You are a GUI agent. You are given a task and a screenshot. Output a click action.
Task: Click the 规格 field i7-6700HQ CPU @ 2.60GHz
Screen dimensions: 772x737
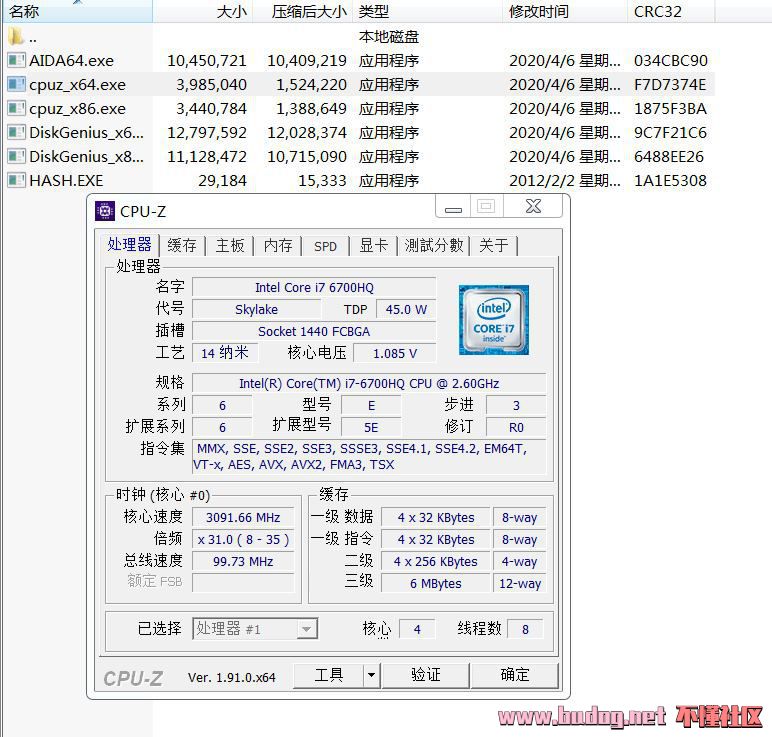click(x=369, y=384)
